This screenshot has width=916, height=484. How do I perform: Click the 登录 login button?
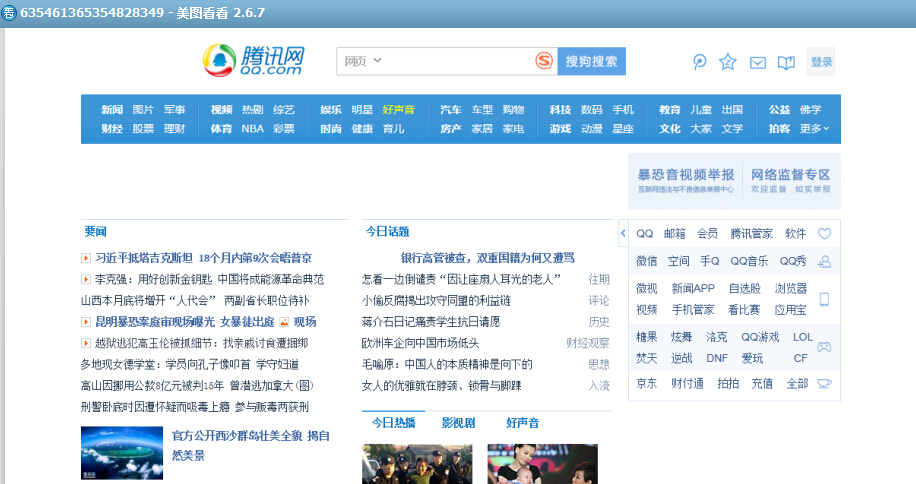pyautogui.click(x=821, y=62)
